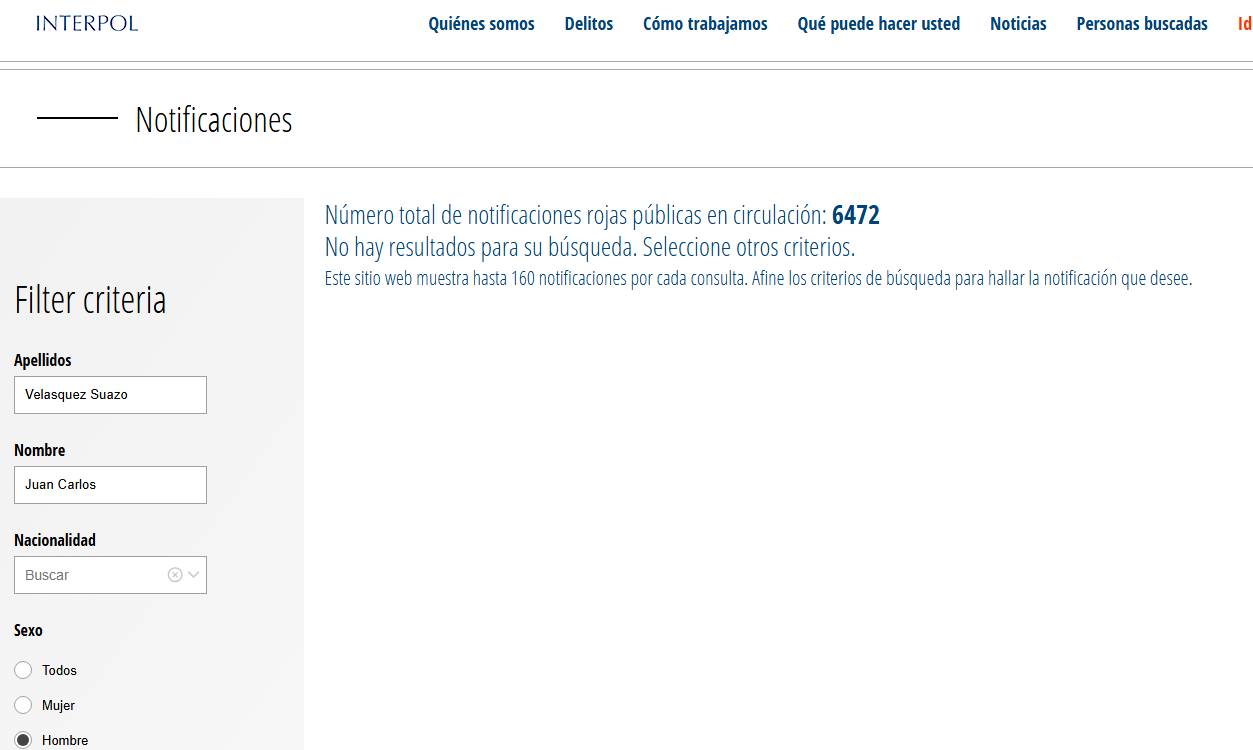Go to 'Personas buscadas' page
This screenshot has height=750, width=1253.
tap(1141, 24)
